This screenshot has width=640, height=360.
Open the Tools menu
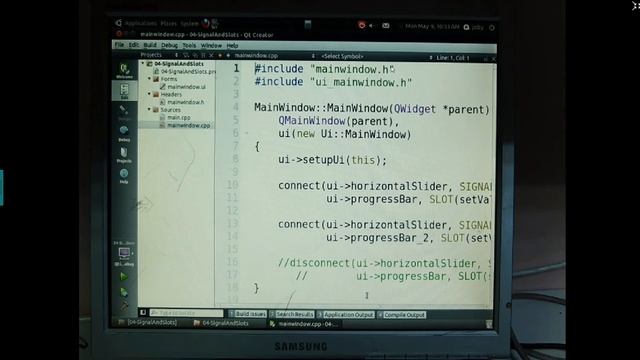(x=189, y=45)
